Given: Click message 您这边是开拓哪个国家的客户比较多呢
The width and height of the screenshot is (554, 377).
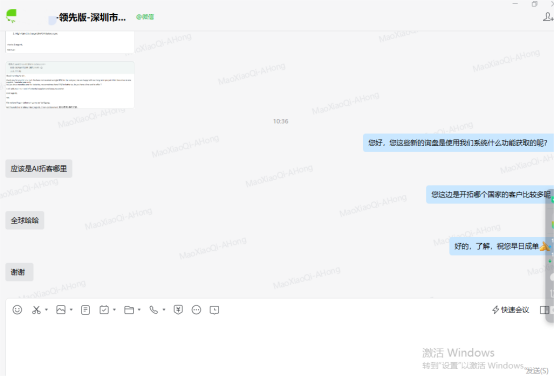Looking at the screenshot, I should 490,194.
